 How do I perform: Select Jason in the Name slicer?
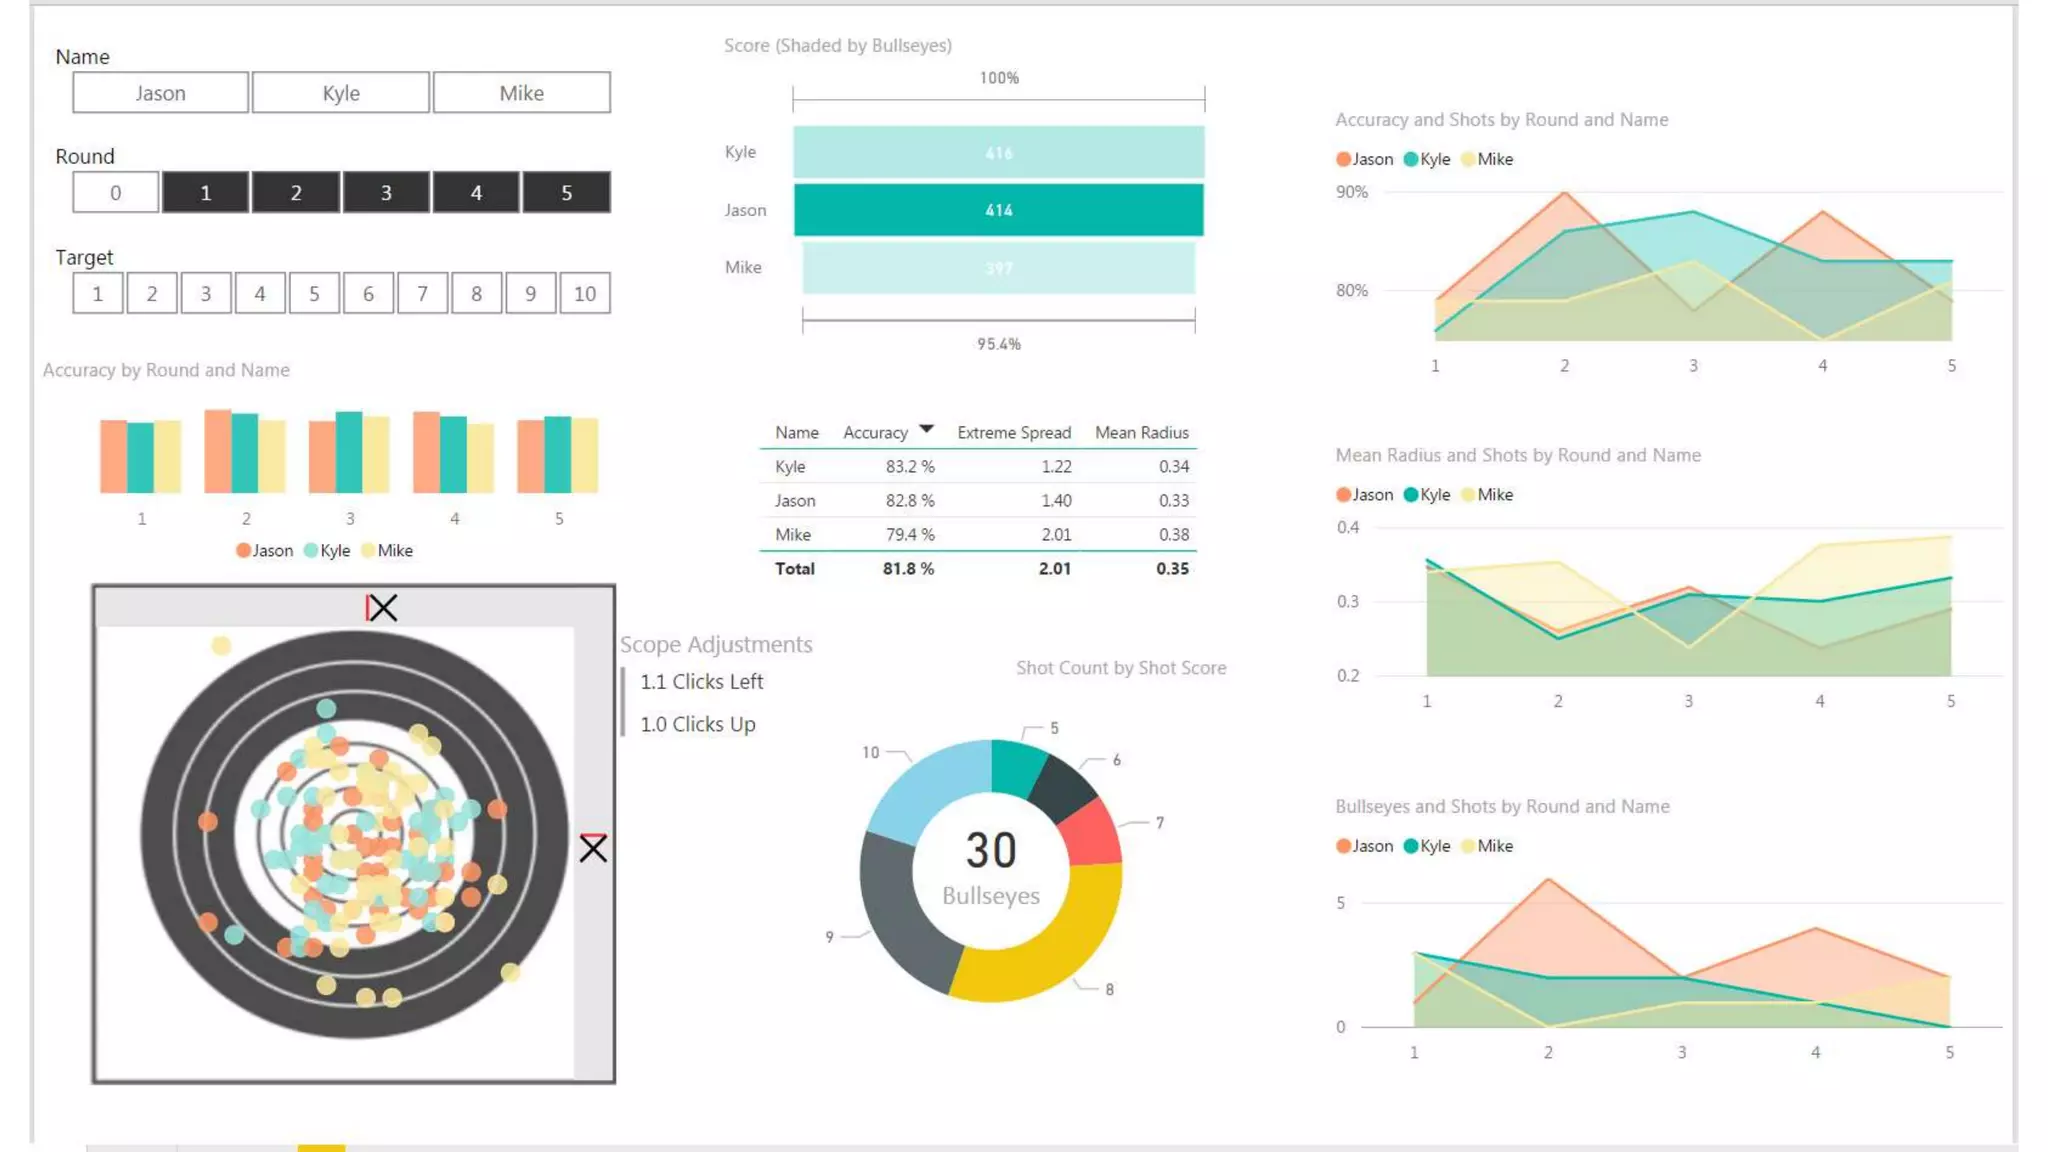pyautogui.click(x=160, y=93)
